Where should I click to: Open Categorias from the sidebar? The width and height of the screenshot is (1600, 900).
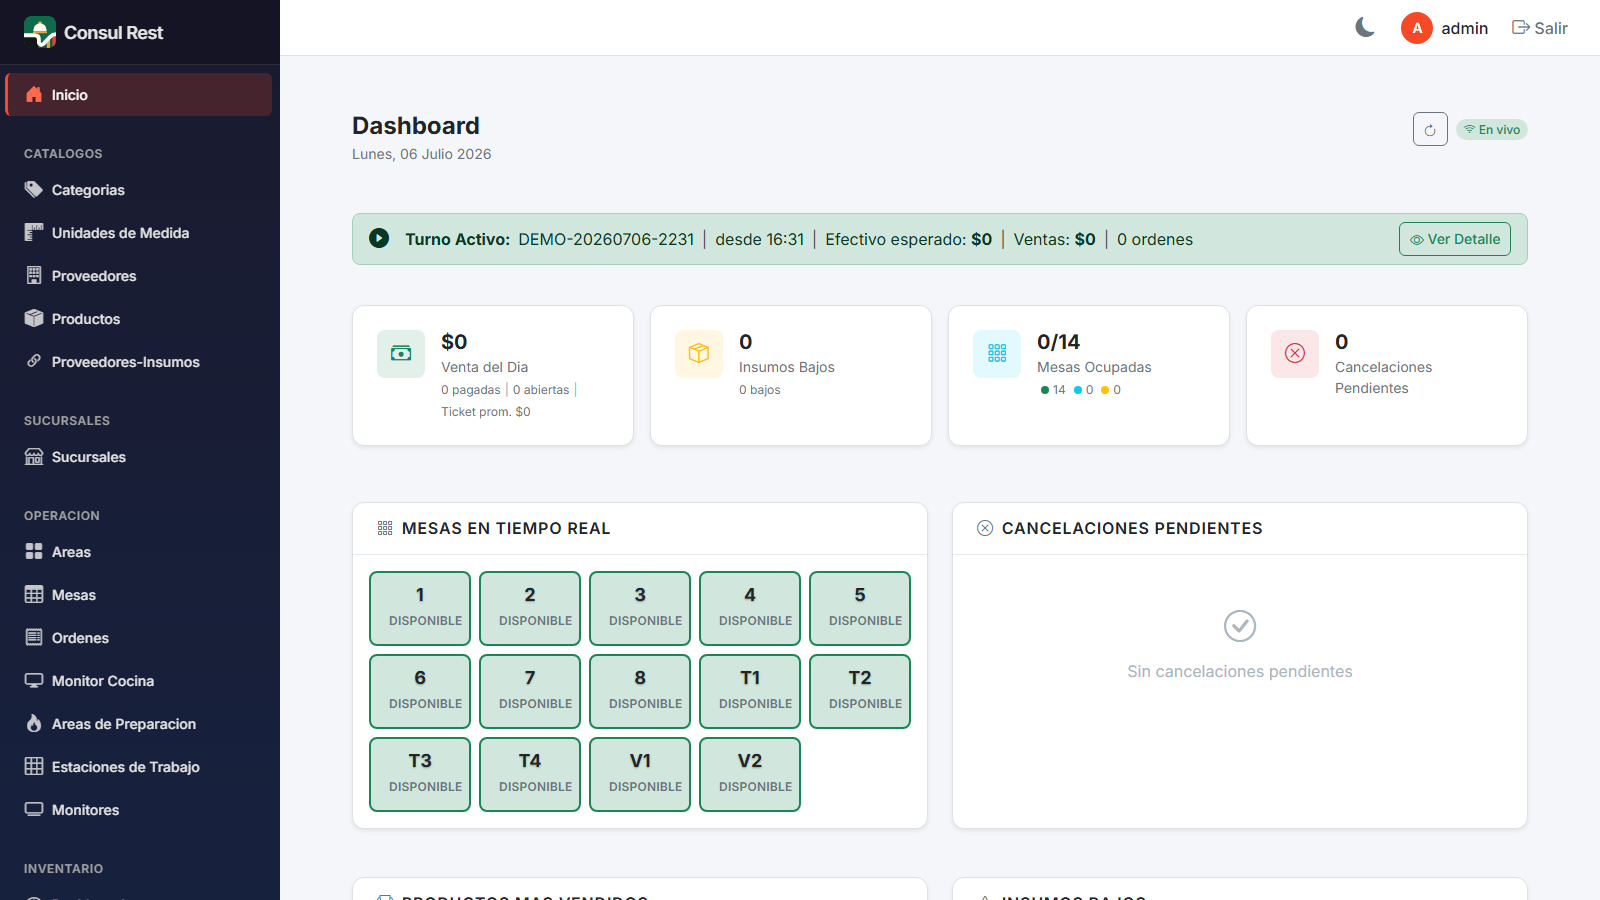138,190
